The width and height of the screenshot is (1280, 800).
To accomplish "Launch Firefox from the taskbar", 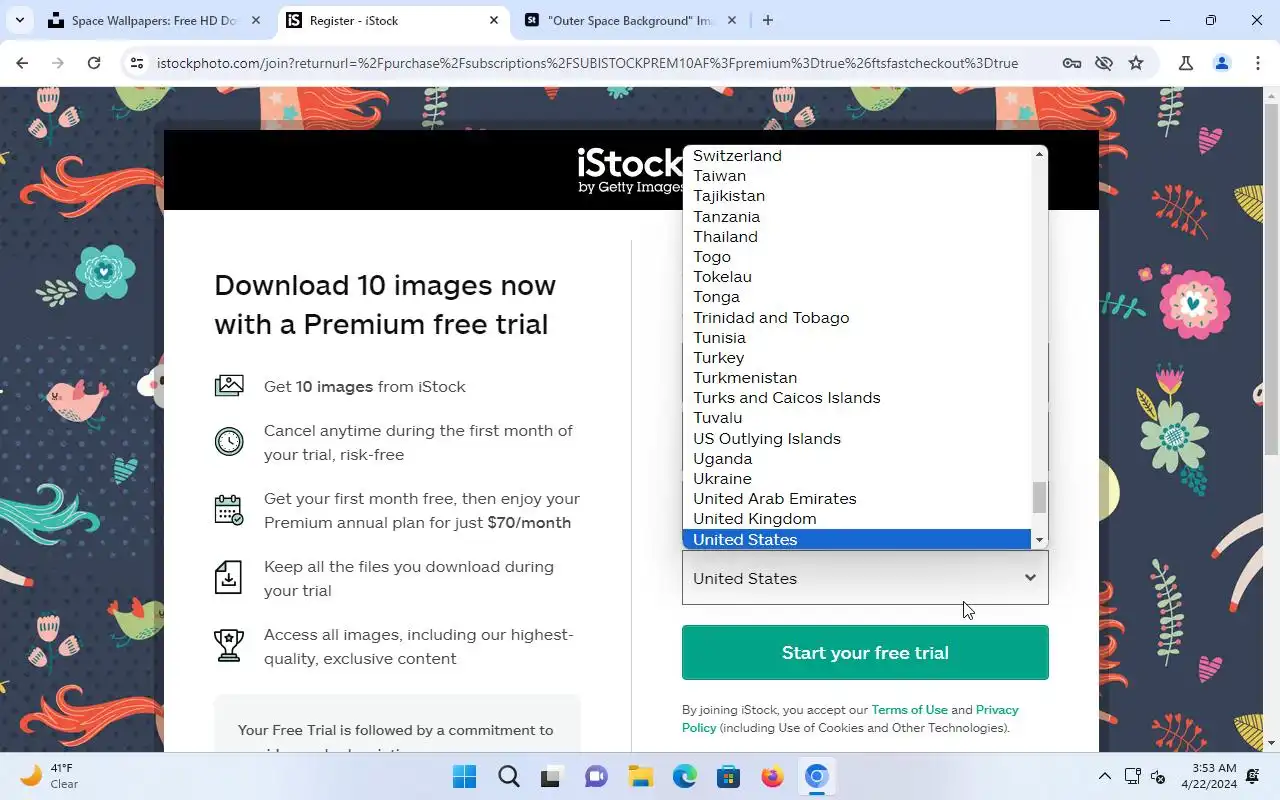I will click(x=773, y=777).
